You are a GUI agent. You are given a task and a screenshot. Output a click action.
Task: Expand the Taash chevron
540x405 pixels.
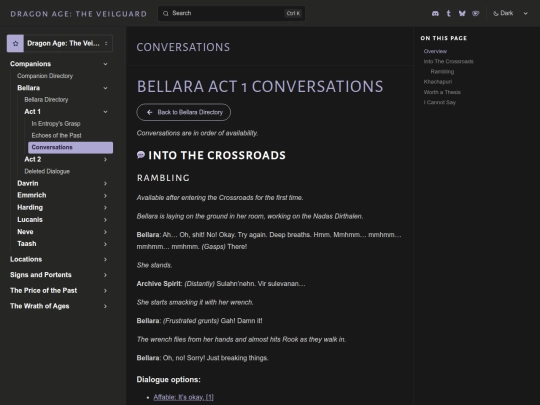coord(105,244)
